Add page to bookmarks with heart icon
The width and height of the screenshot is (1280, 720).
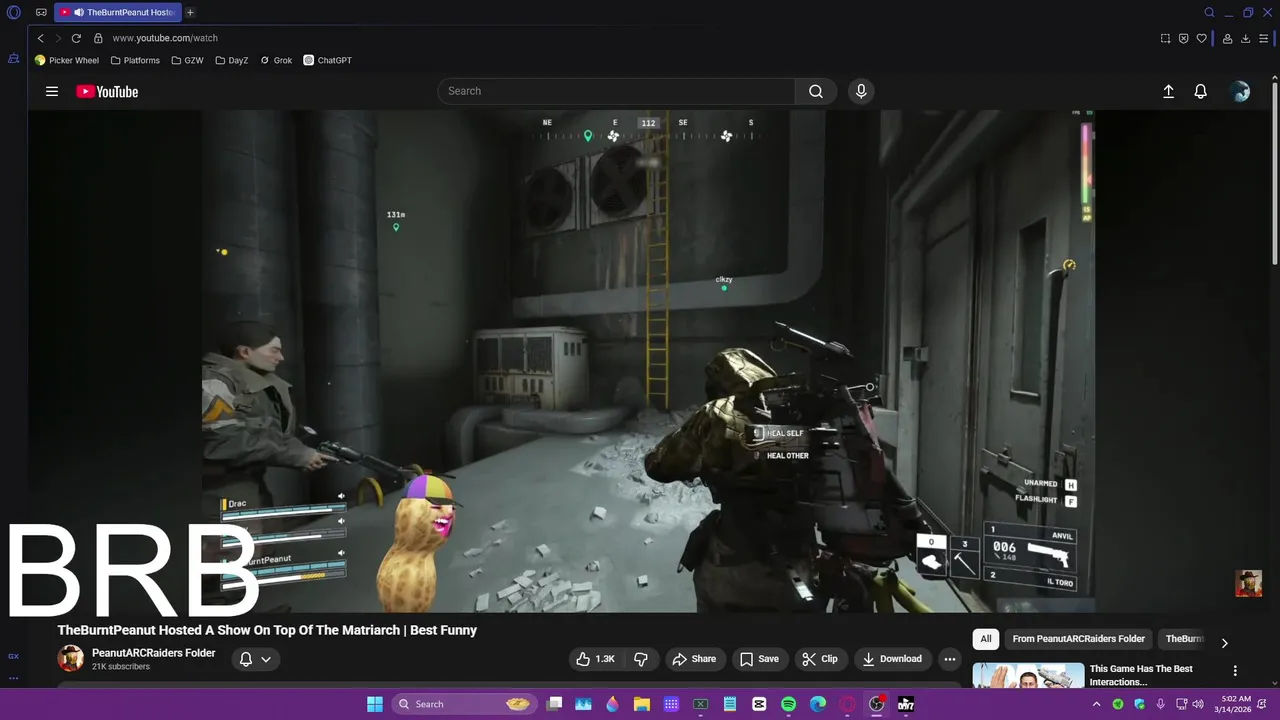tap(1202, 38)
